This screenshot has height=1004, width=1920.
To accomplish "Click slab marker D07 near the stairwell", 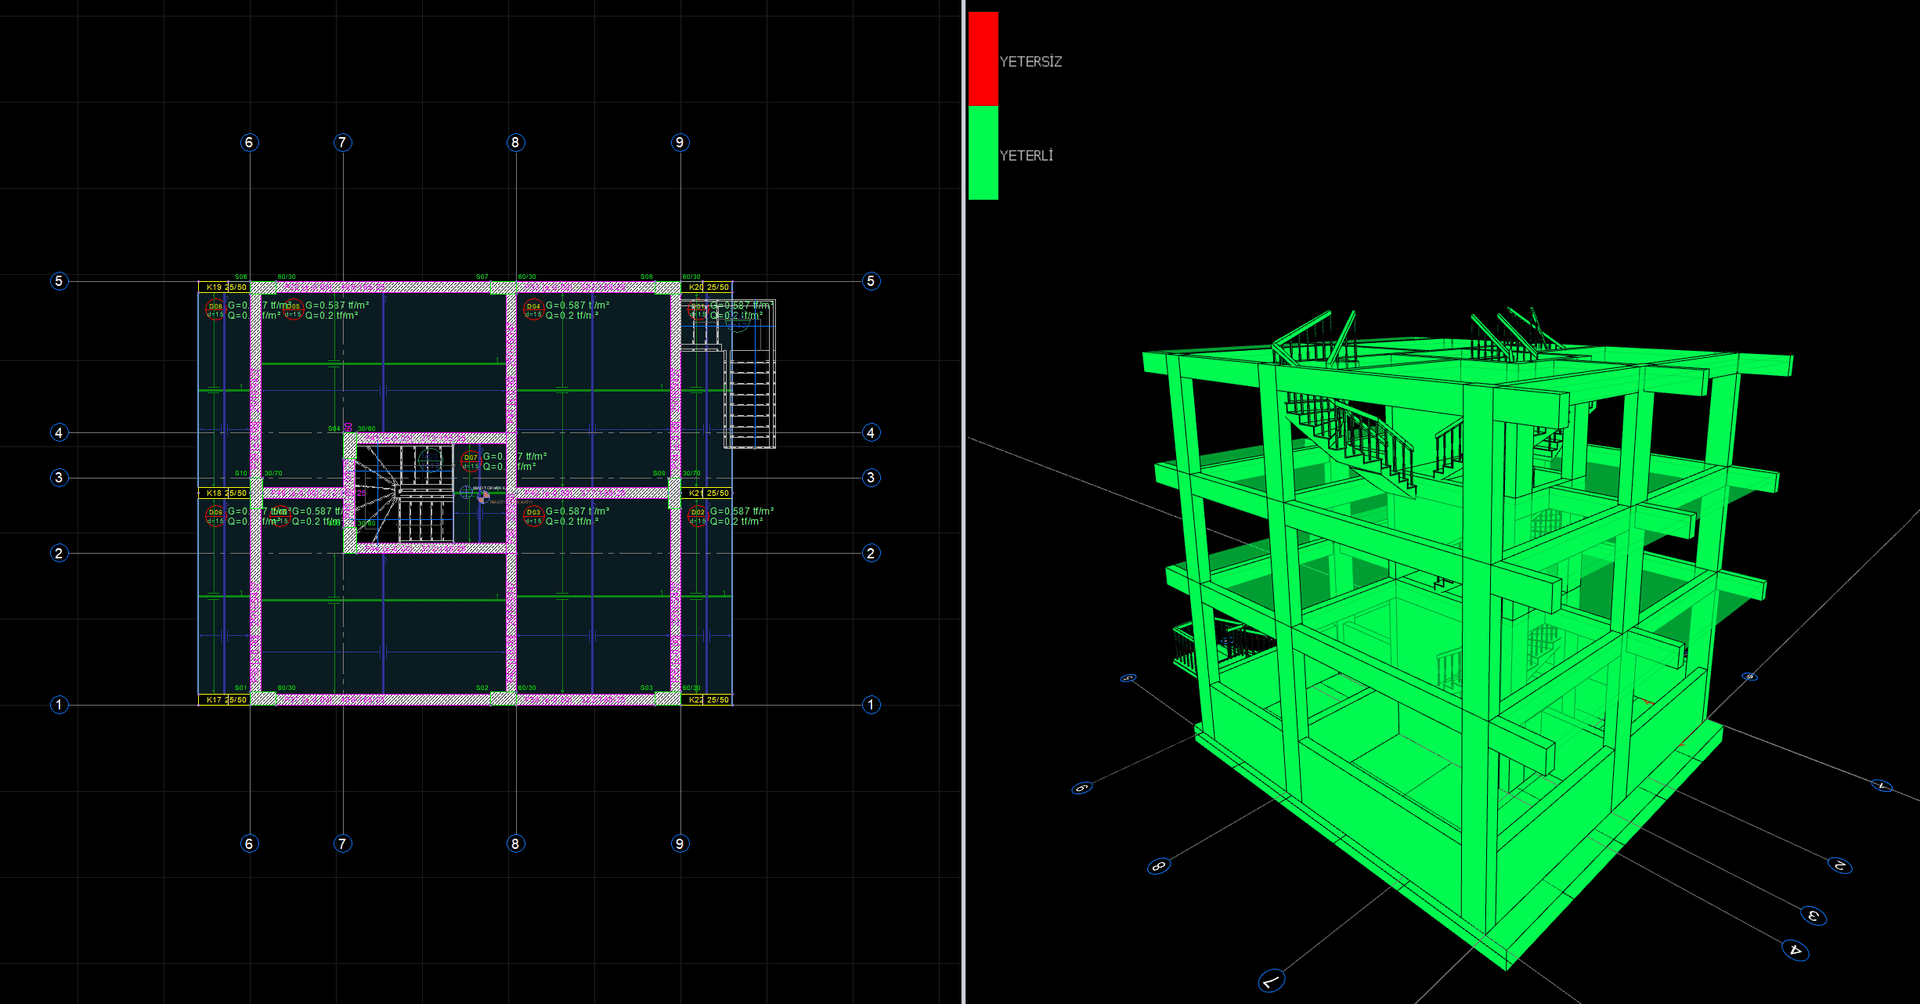I will 470,461.
